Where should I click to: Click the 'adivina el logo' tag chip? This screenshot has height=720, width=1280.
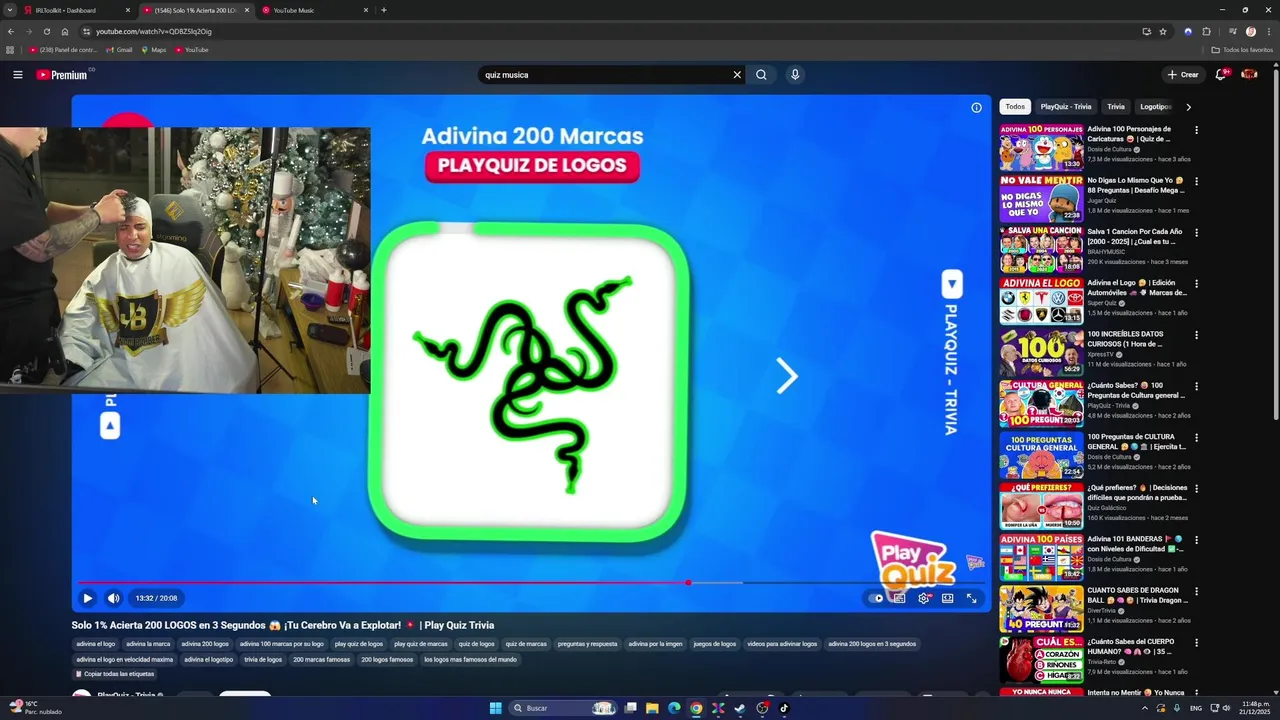[x=96, y=644]
